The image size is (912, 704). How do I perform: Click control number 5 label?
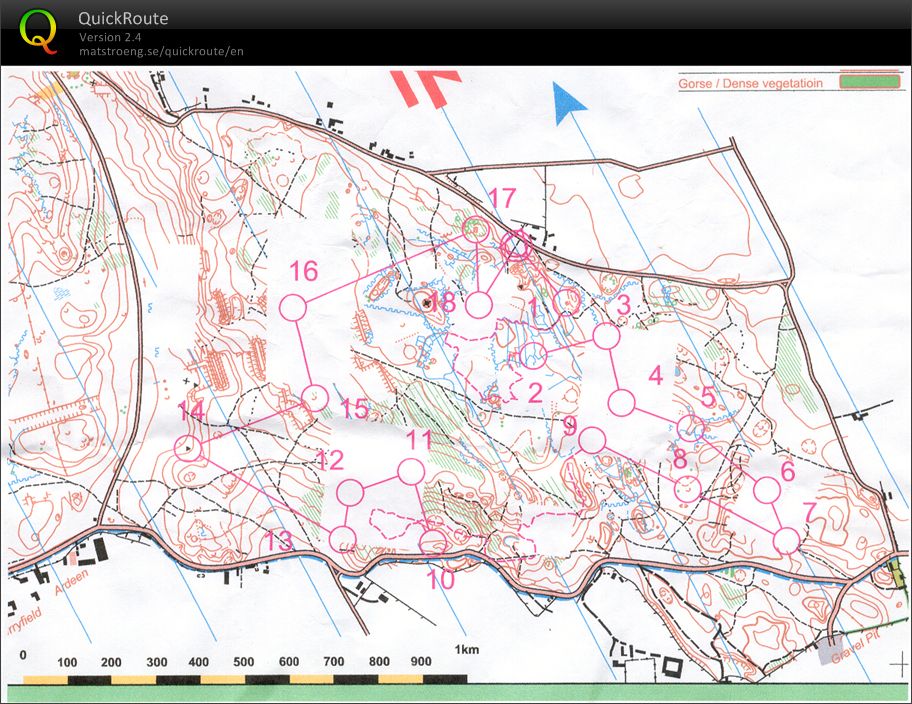[x=708, y=397]
